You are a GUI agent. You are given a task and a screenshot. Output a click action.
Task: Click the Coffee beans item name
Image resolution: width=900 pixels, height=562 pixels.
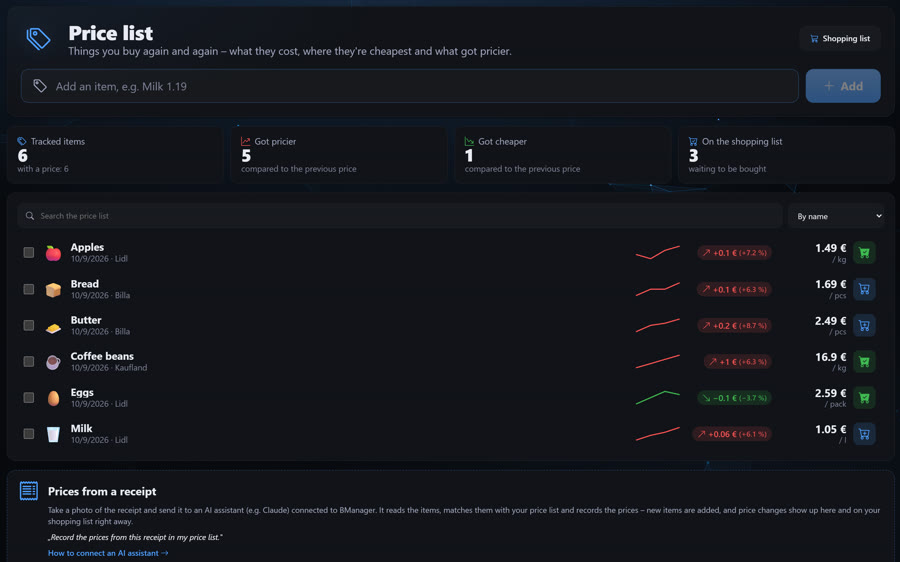click(x=102, y=356)
